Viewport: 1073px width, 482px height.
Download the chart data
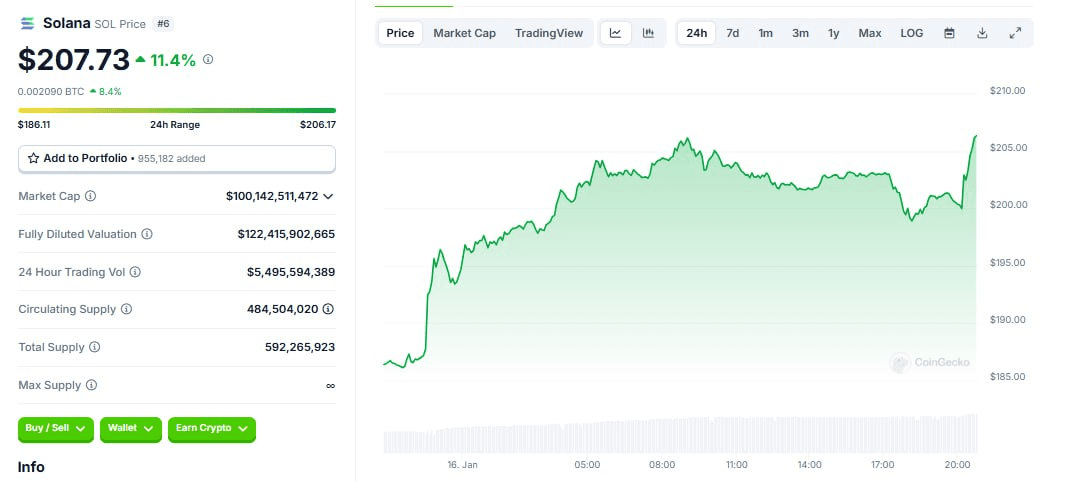point(982,33)
